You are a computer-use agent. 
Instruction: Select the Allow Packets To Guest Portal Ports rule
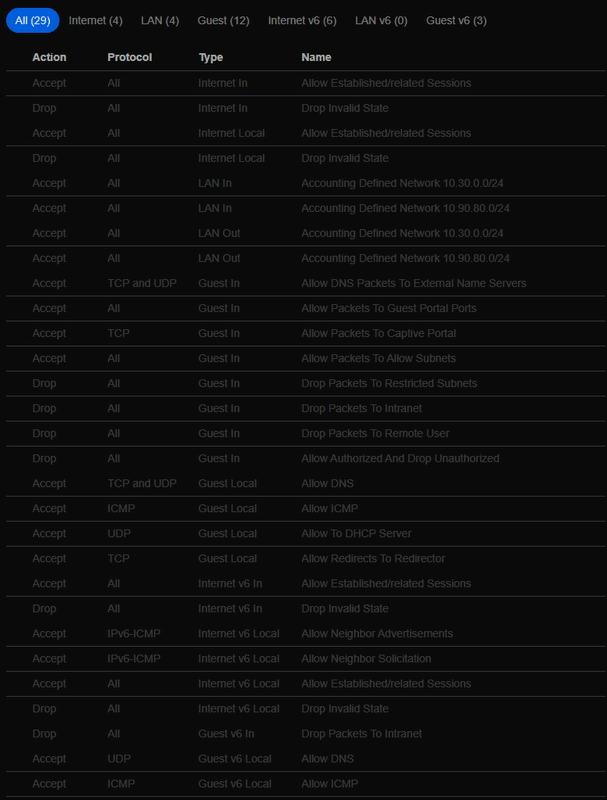pyautogui.click(x=389, y=308)
